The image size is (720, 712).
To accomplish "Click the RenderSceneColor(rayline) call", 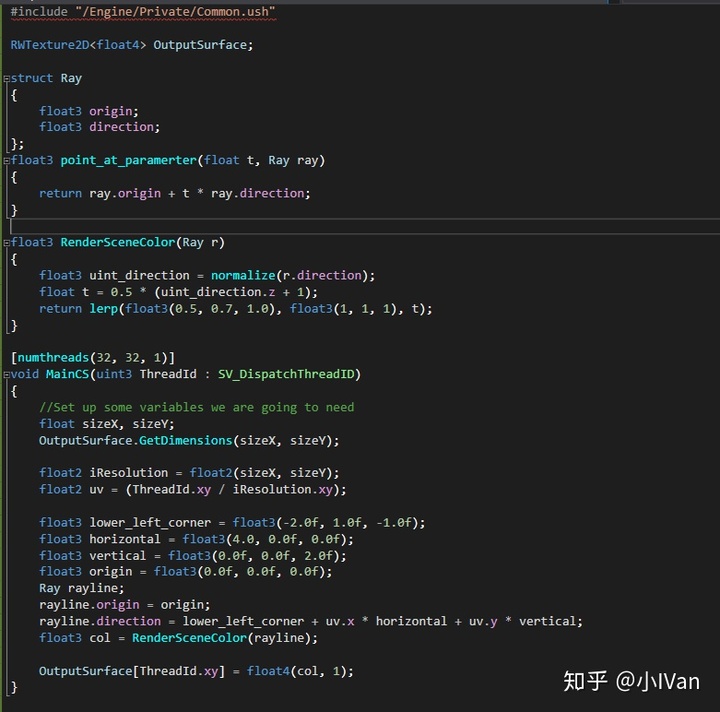I will 225,638.
